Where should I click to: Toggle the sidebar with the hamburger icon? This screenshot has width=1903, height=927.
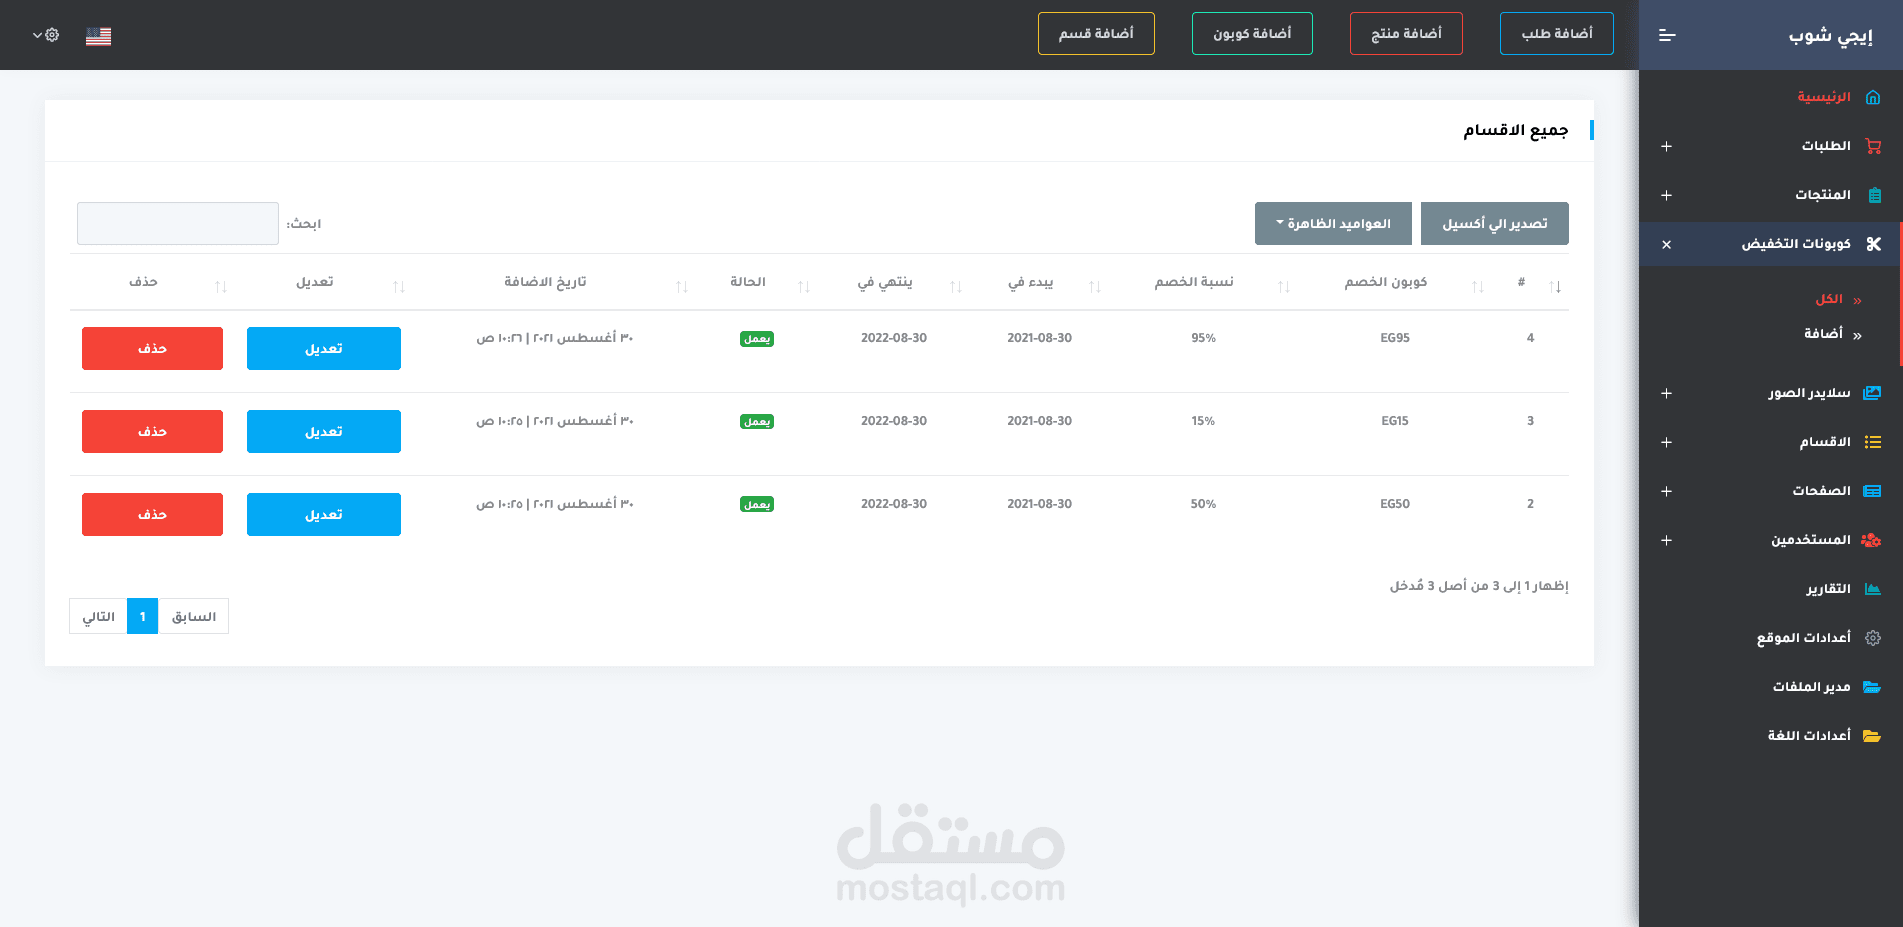tap(1667, 35)
